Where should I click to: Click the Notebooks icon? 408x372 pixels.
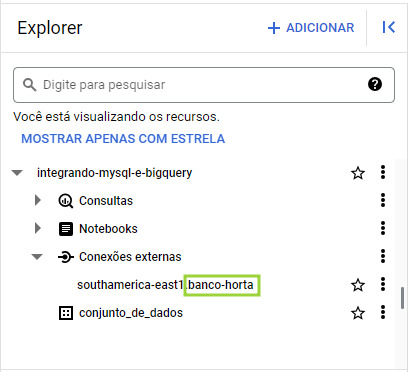click(66, 229)
